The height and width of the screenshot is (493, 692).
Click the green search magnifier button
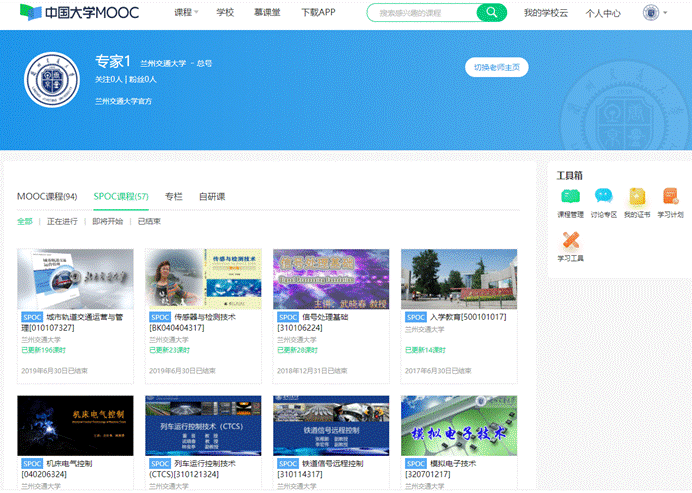pos(491,13)
